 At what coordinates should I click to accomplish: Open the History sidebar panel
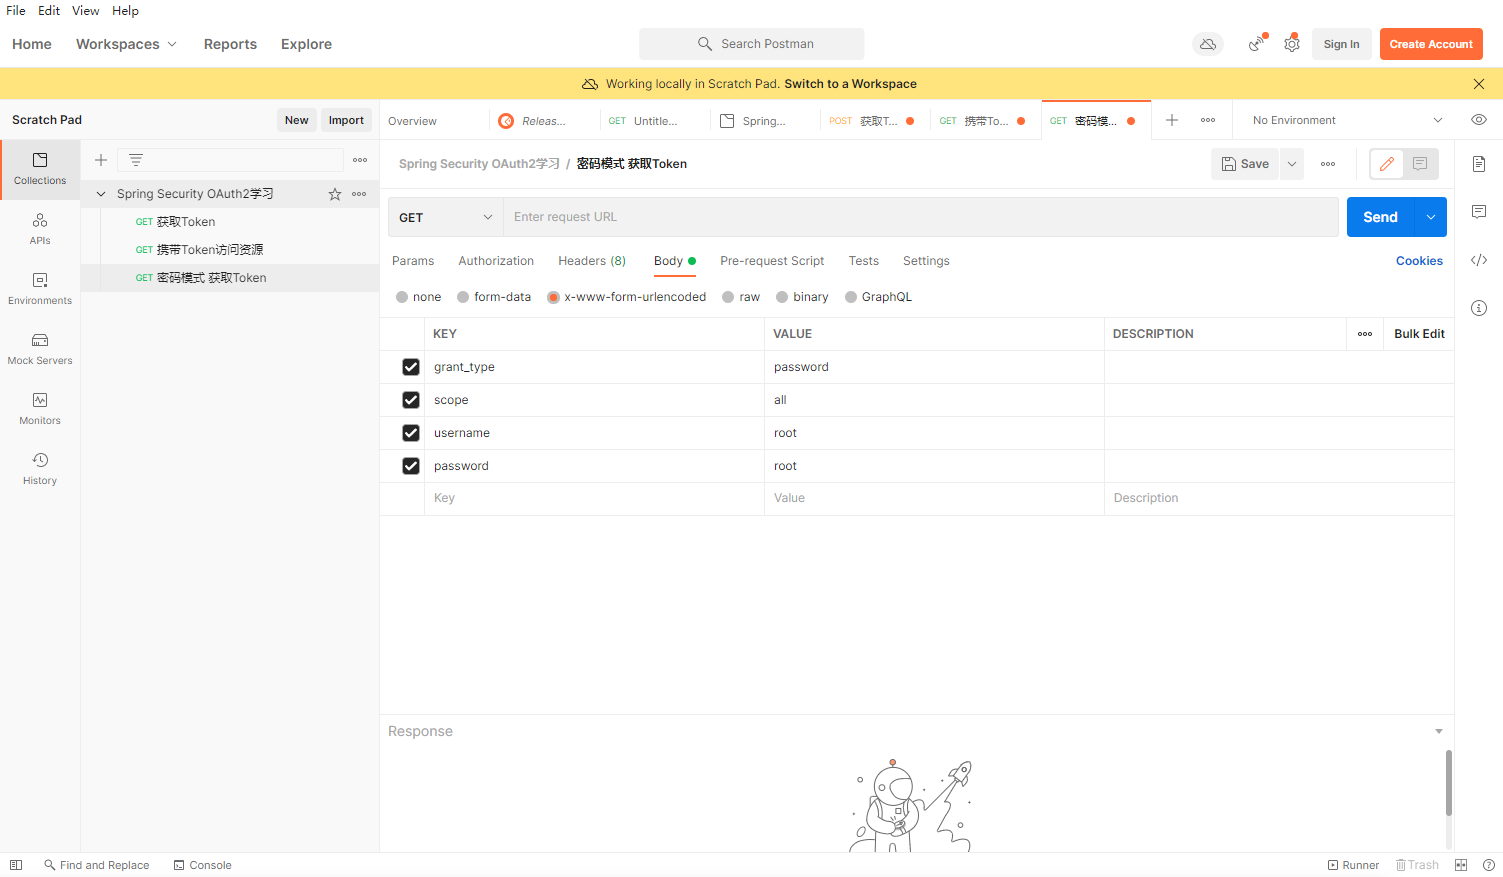point(40,469)
